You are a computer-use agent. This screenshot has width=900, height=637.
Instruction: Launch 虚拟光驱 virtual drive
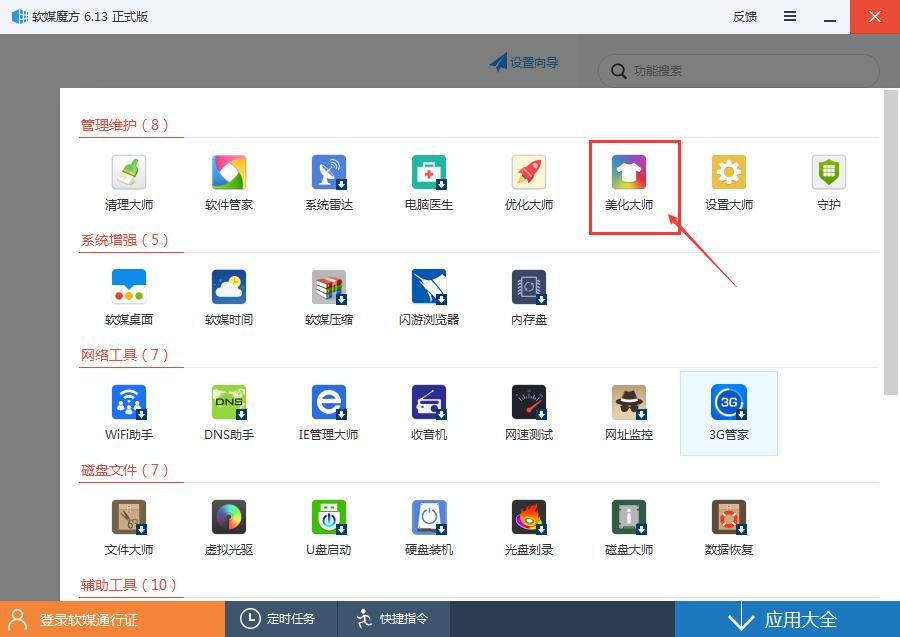pos(228,527)
